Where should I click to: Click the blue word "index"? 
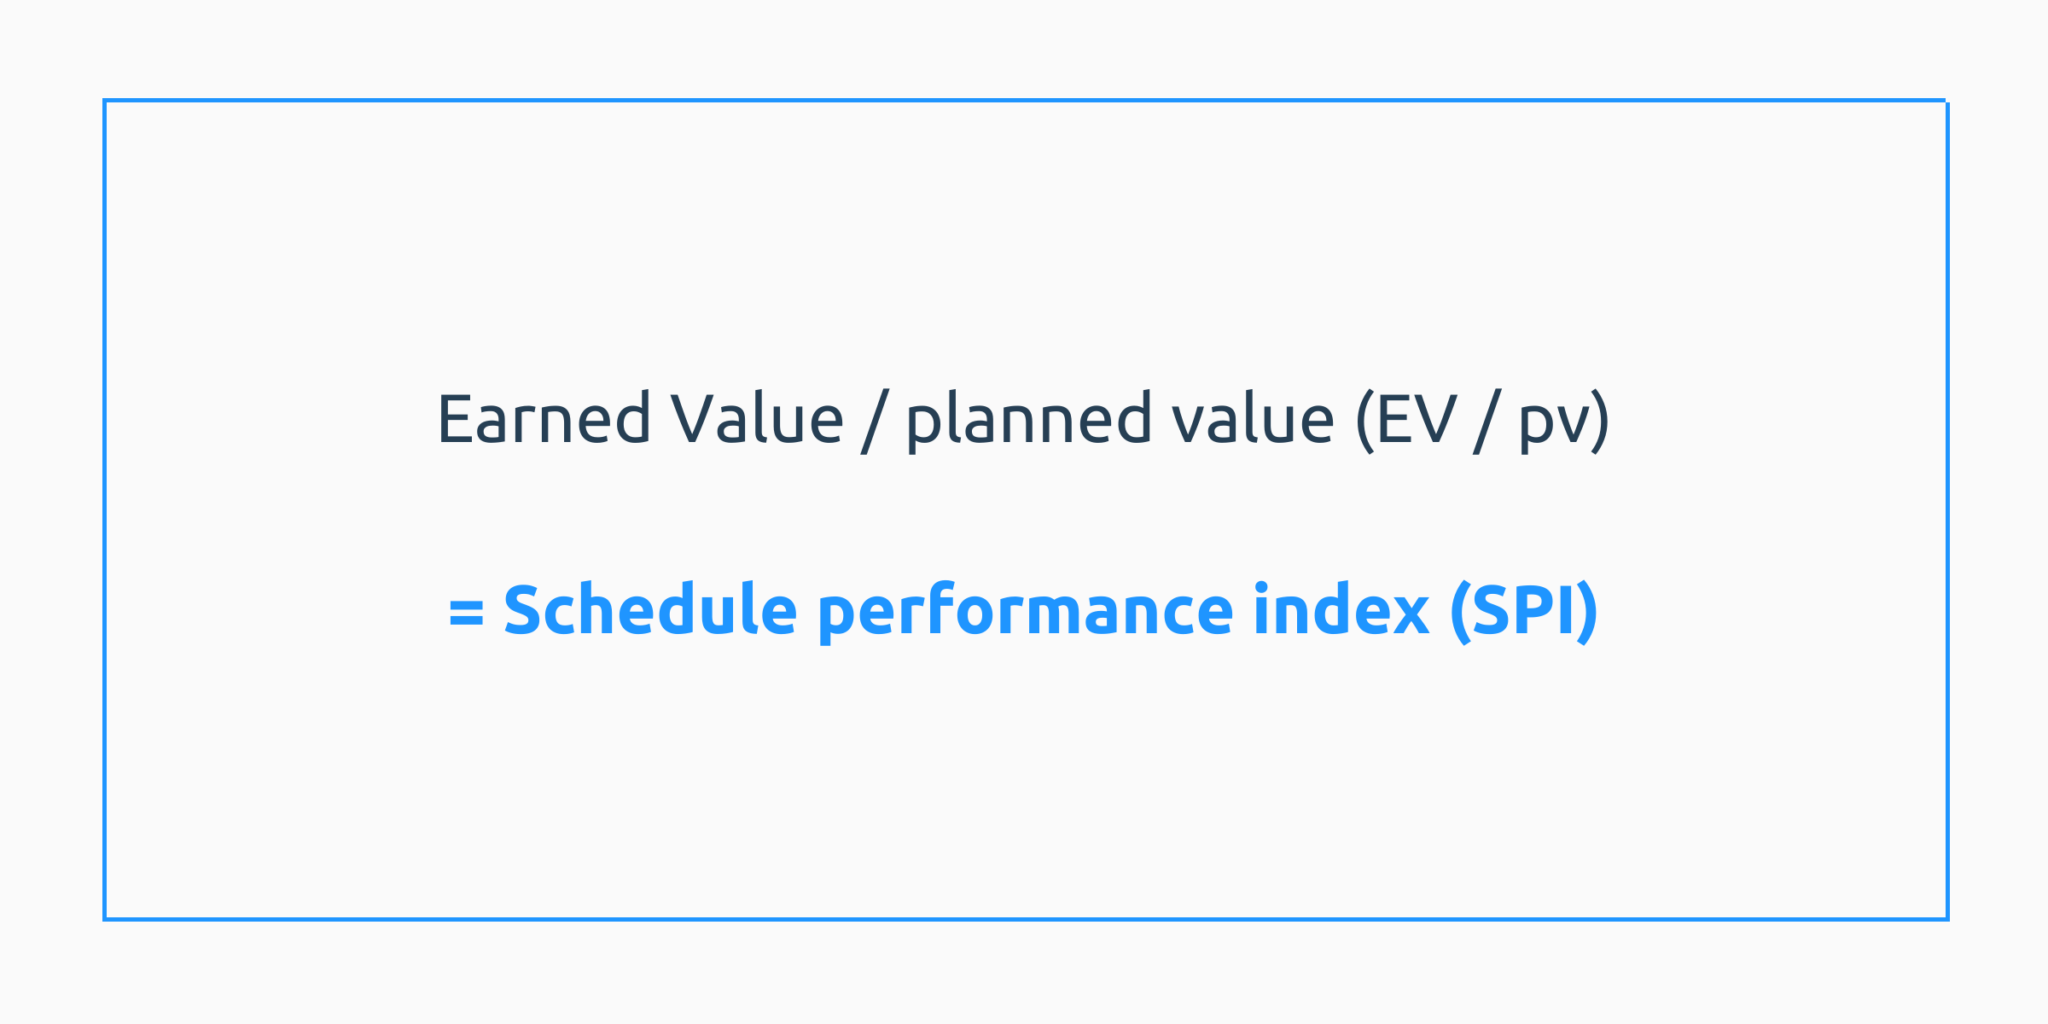(1340, 610)
